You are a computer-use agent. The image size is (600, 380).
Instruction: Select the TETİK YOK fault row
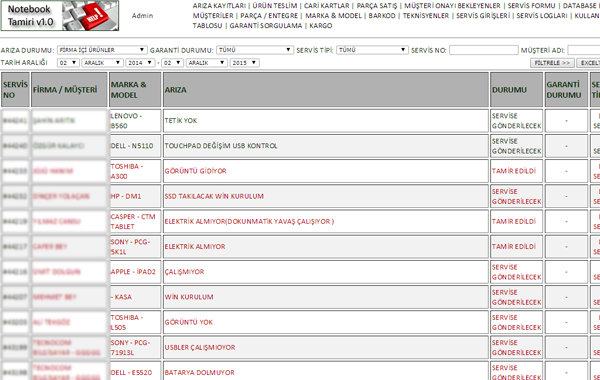326,121
